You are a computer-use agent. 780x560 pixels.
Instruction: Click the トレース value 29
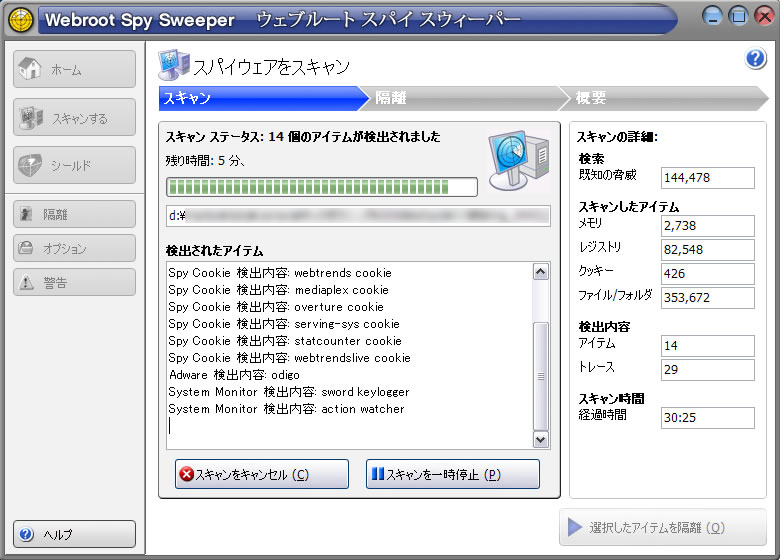click(707, 370)
